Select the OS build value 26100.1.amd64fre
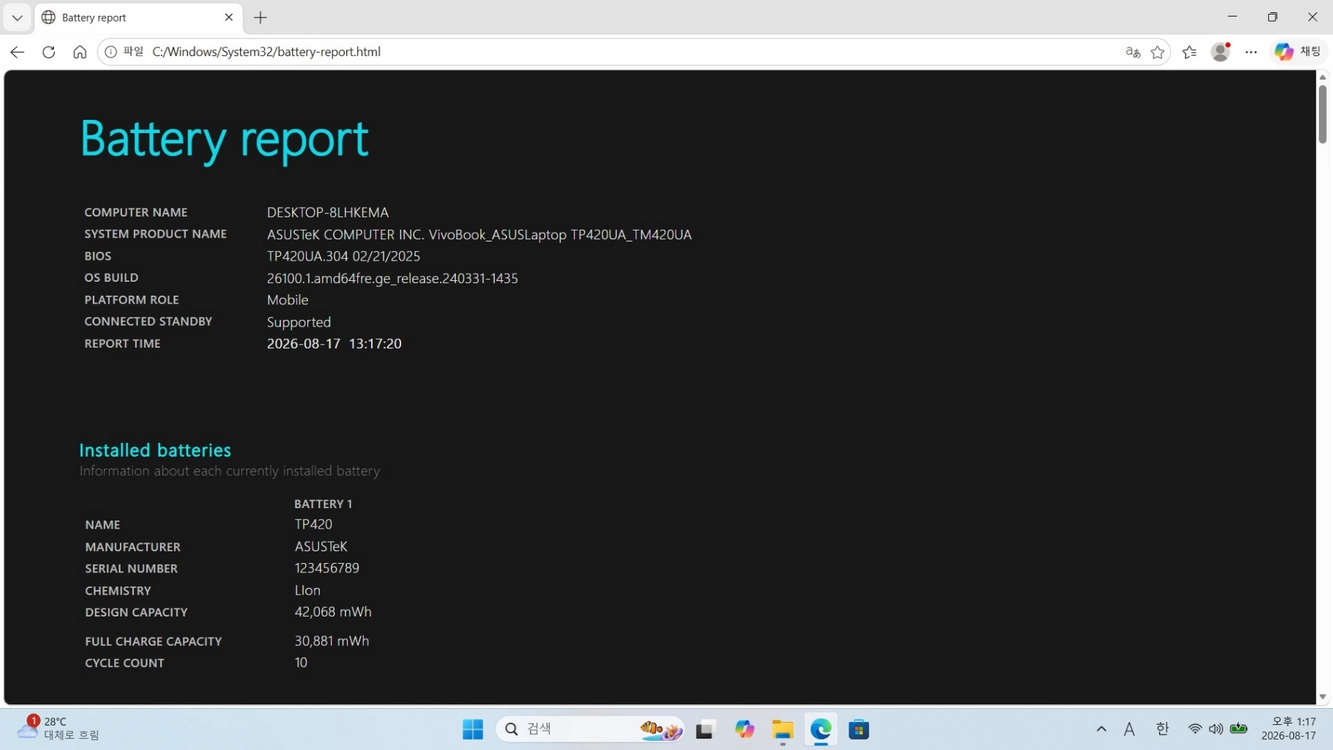 [x=392, y=278]
